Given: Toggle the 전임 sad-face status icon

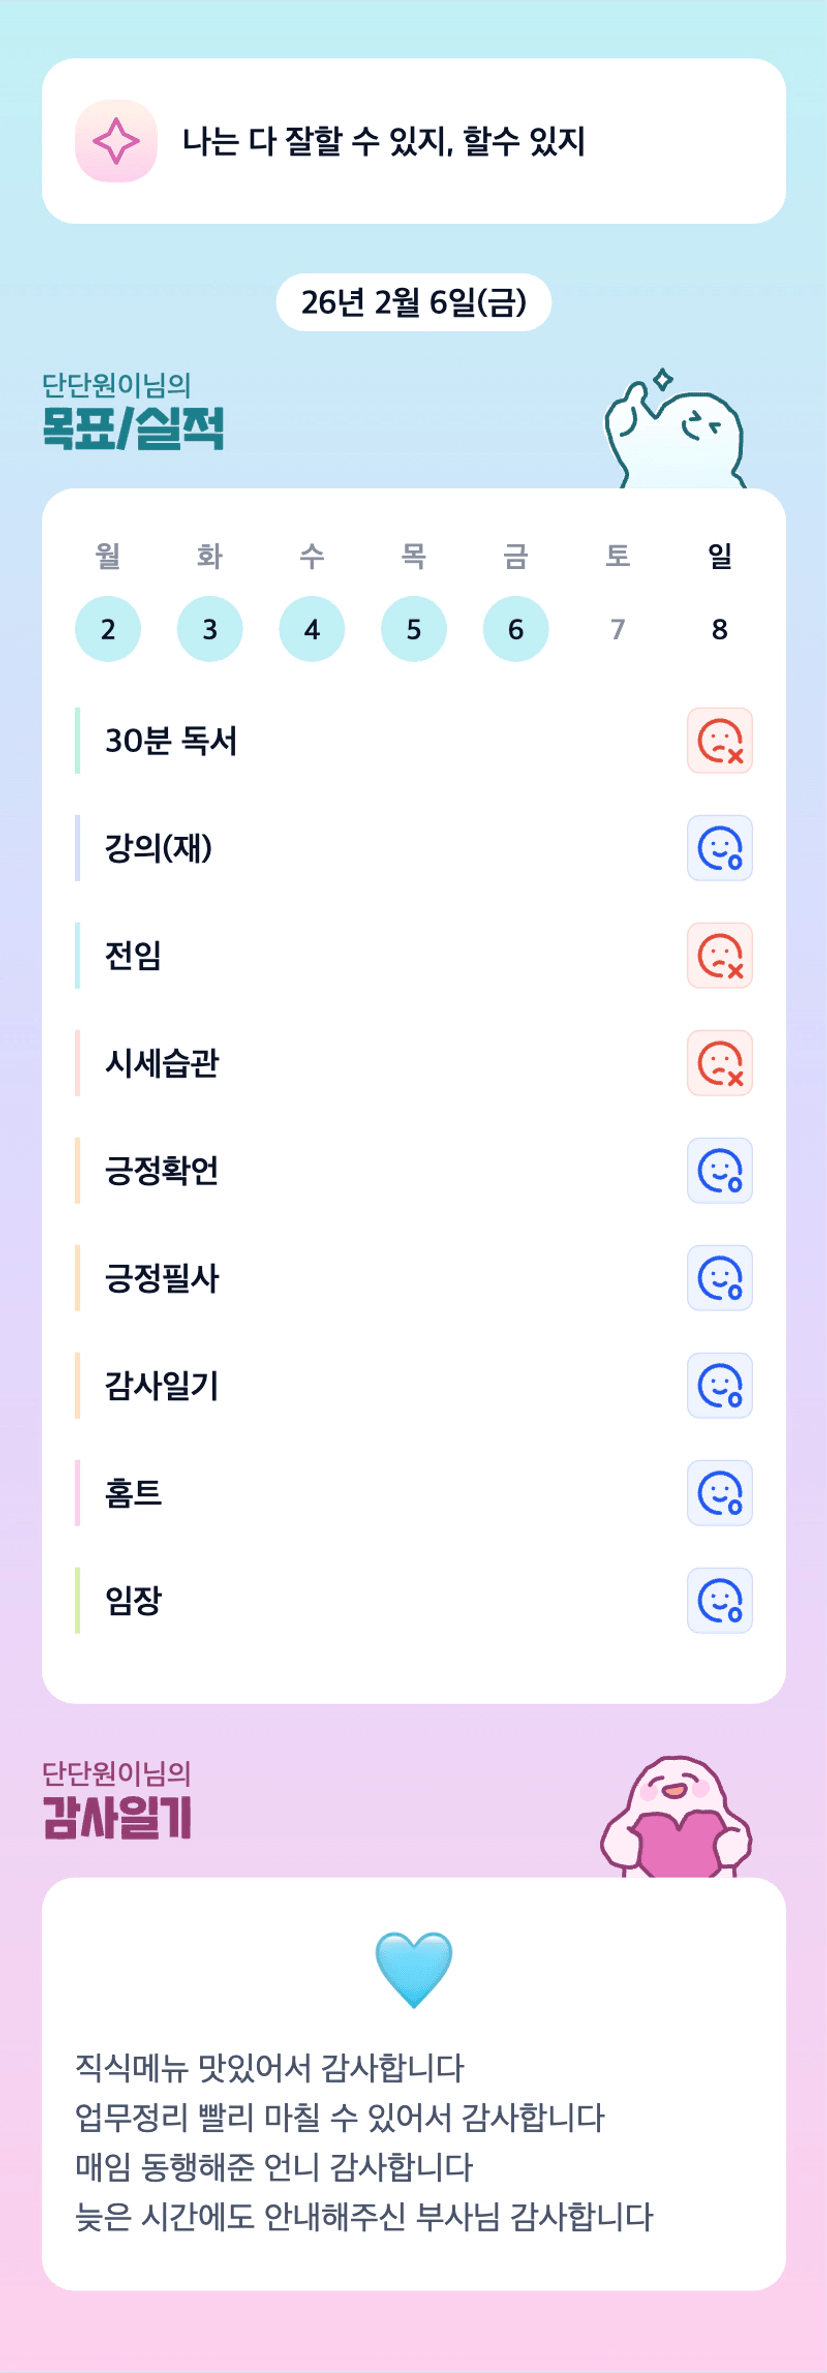Looking at the screenshot, I should (x=719, y=956).
